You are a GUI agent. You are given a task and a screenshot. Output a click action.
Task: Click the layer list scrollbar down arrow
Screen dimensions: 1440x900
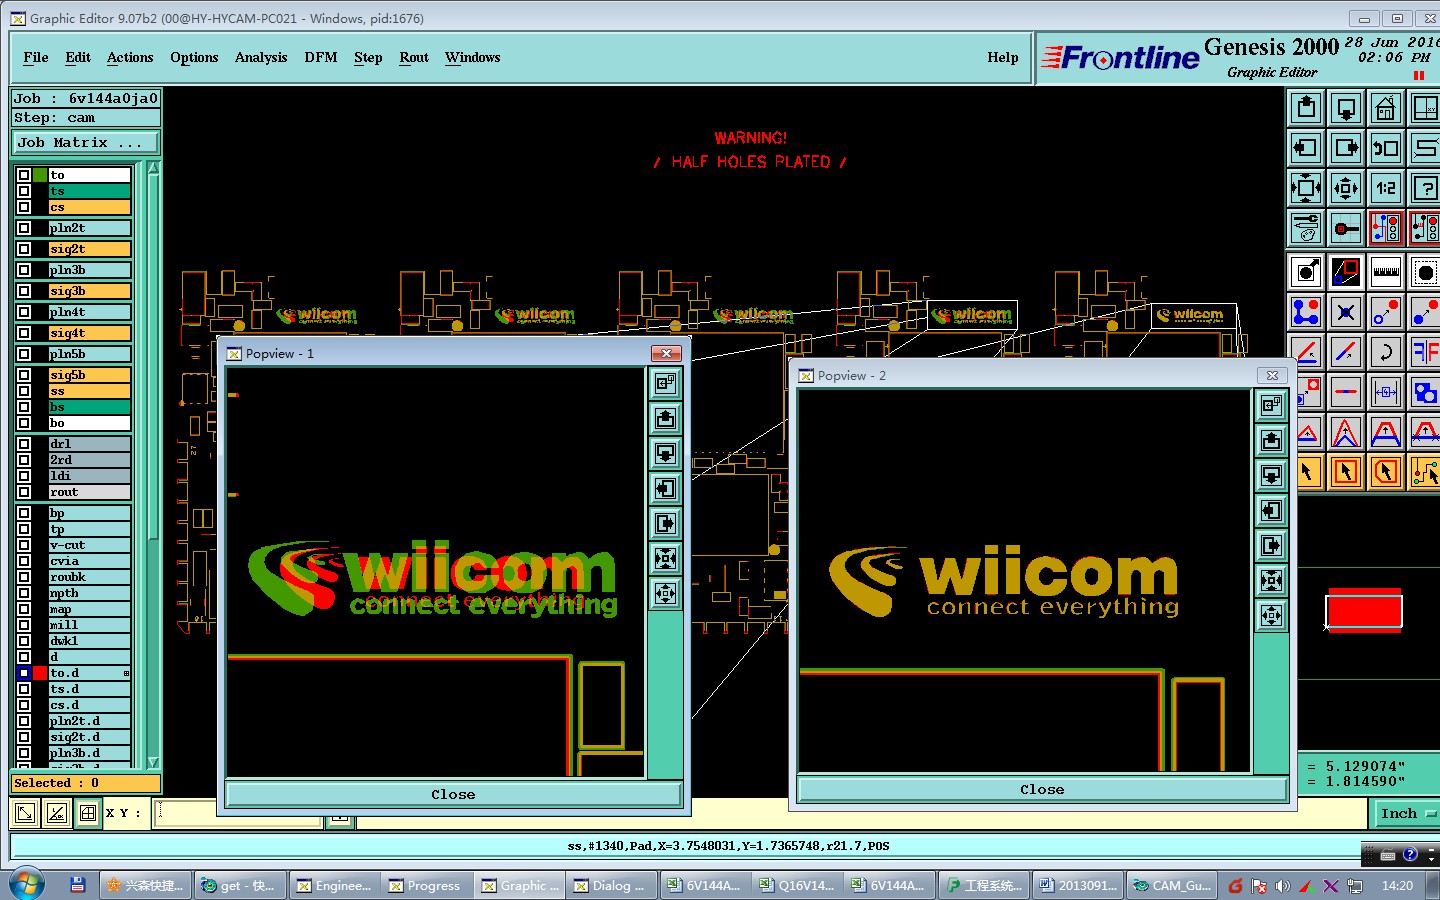click(x=153, y=762)
